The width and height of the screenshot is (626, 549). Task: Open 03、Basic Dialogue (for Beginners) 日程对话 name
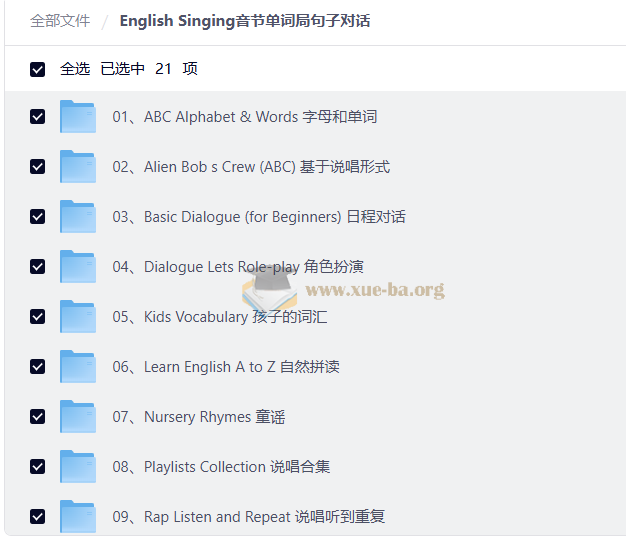(259, 216)
